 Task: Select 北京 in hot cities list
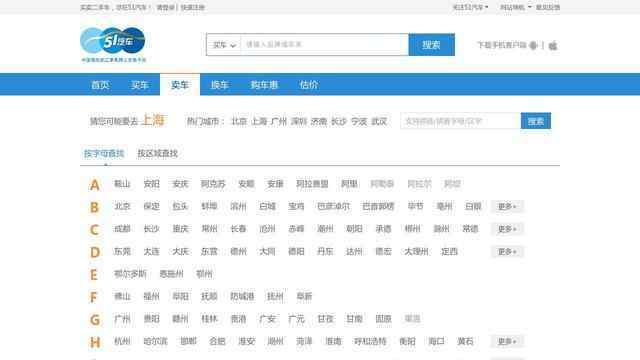239,122
